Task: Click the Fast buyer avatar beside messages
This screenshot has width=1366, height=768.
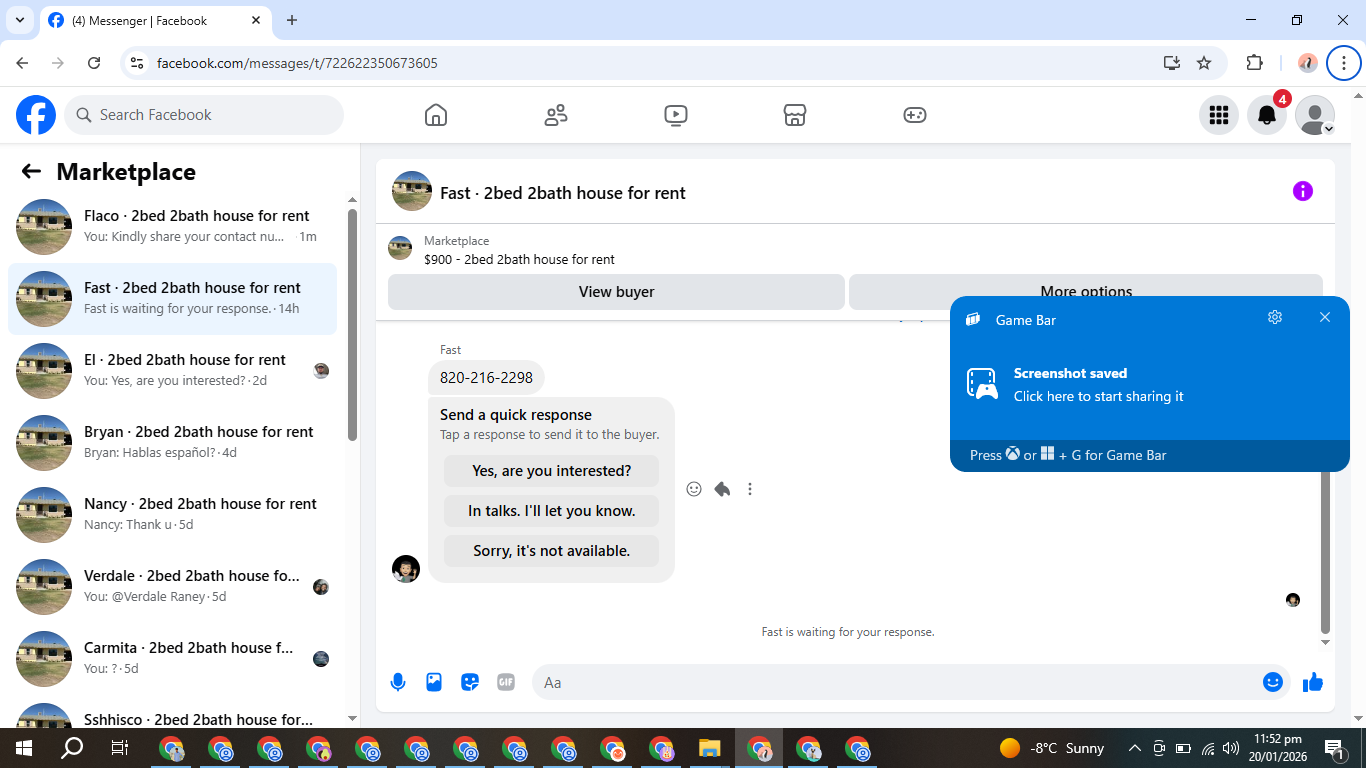Action: (406, 569)
